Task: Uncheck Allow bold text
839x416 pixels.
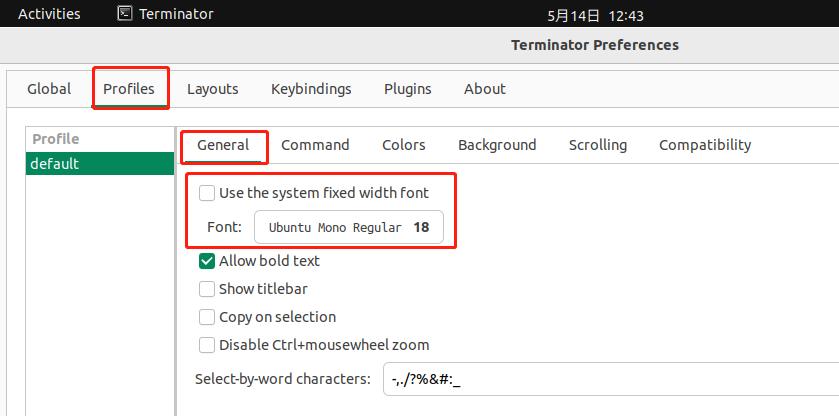Action: (x=207, y=261)
